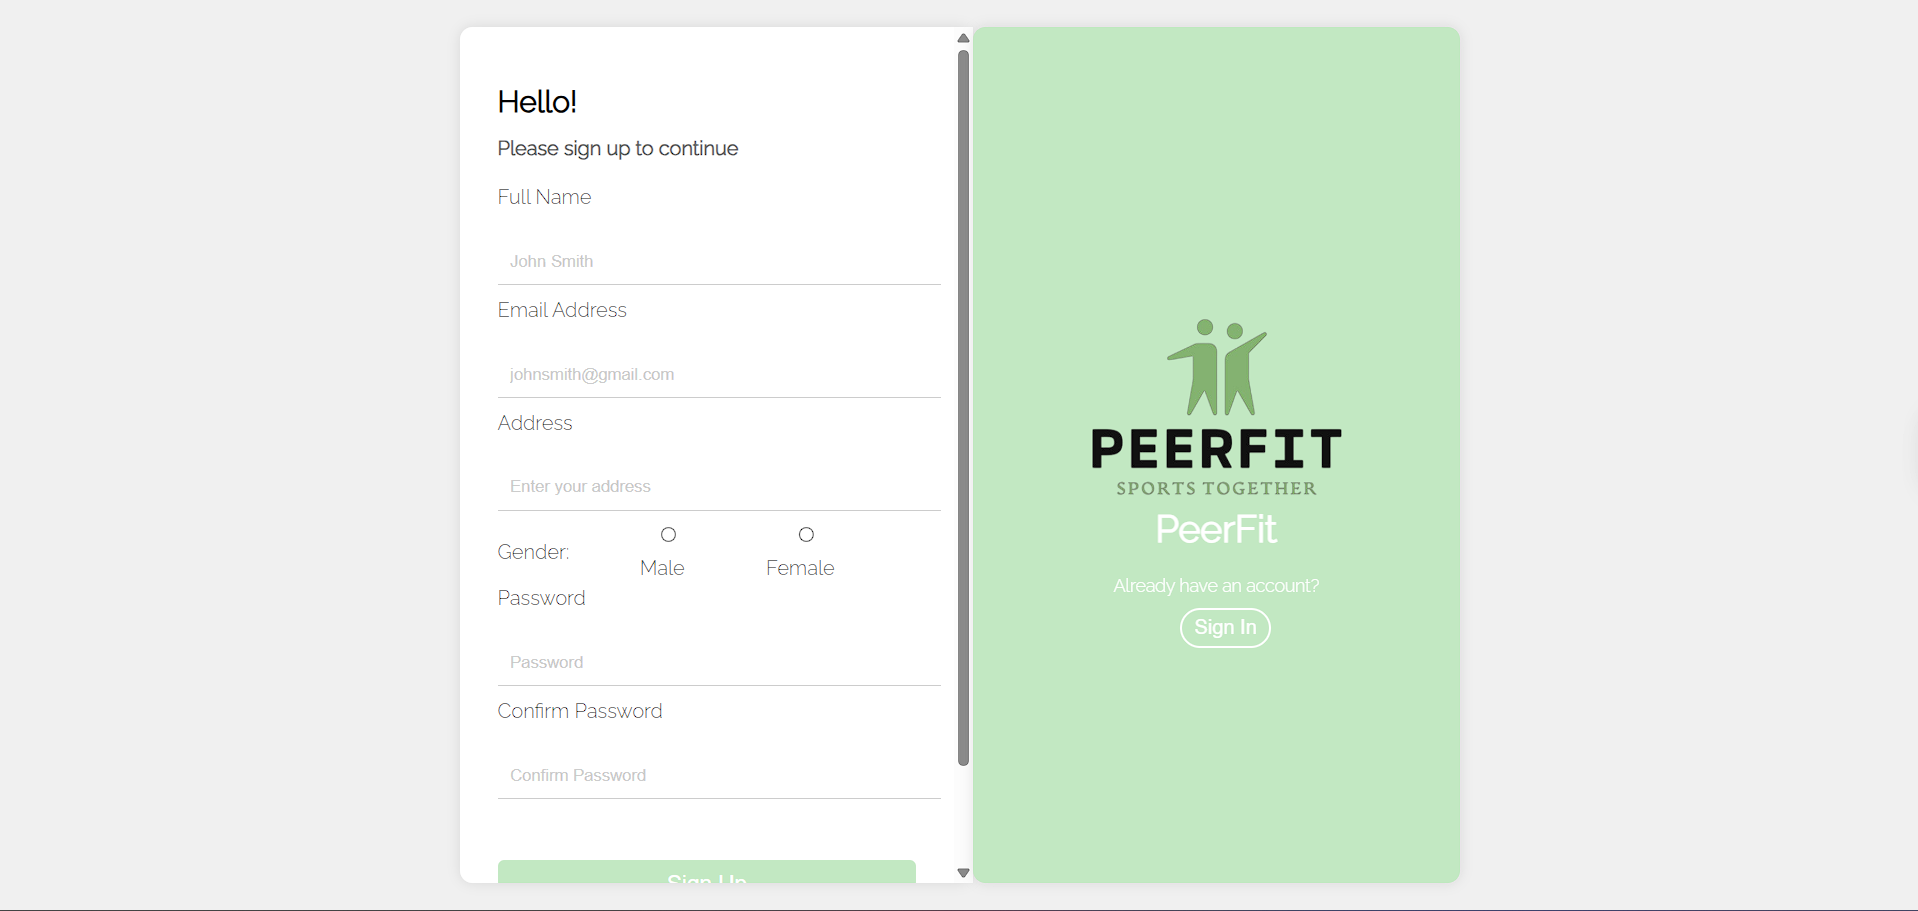This screenshot has width=1918, height=911.
Task: Click the 'Enter your address' field
Action: pos(718,487)
